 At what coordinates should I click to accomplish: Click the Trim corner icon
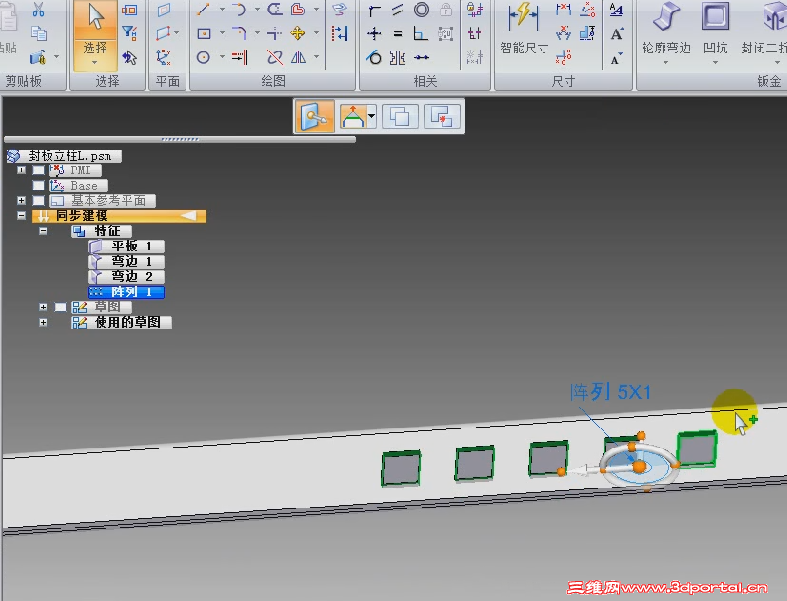tap(275, 33)
